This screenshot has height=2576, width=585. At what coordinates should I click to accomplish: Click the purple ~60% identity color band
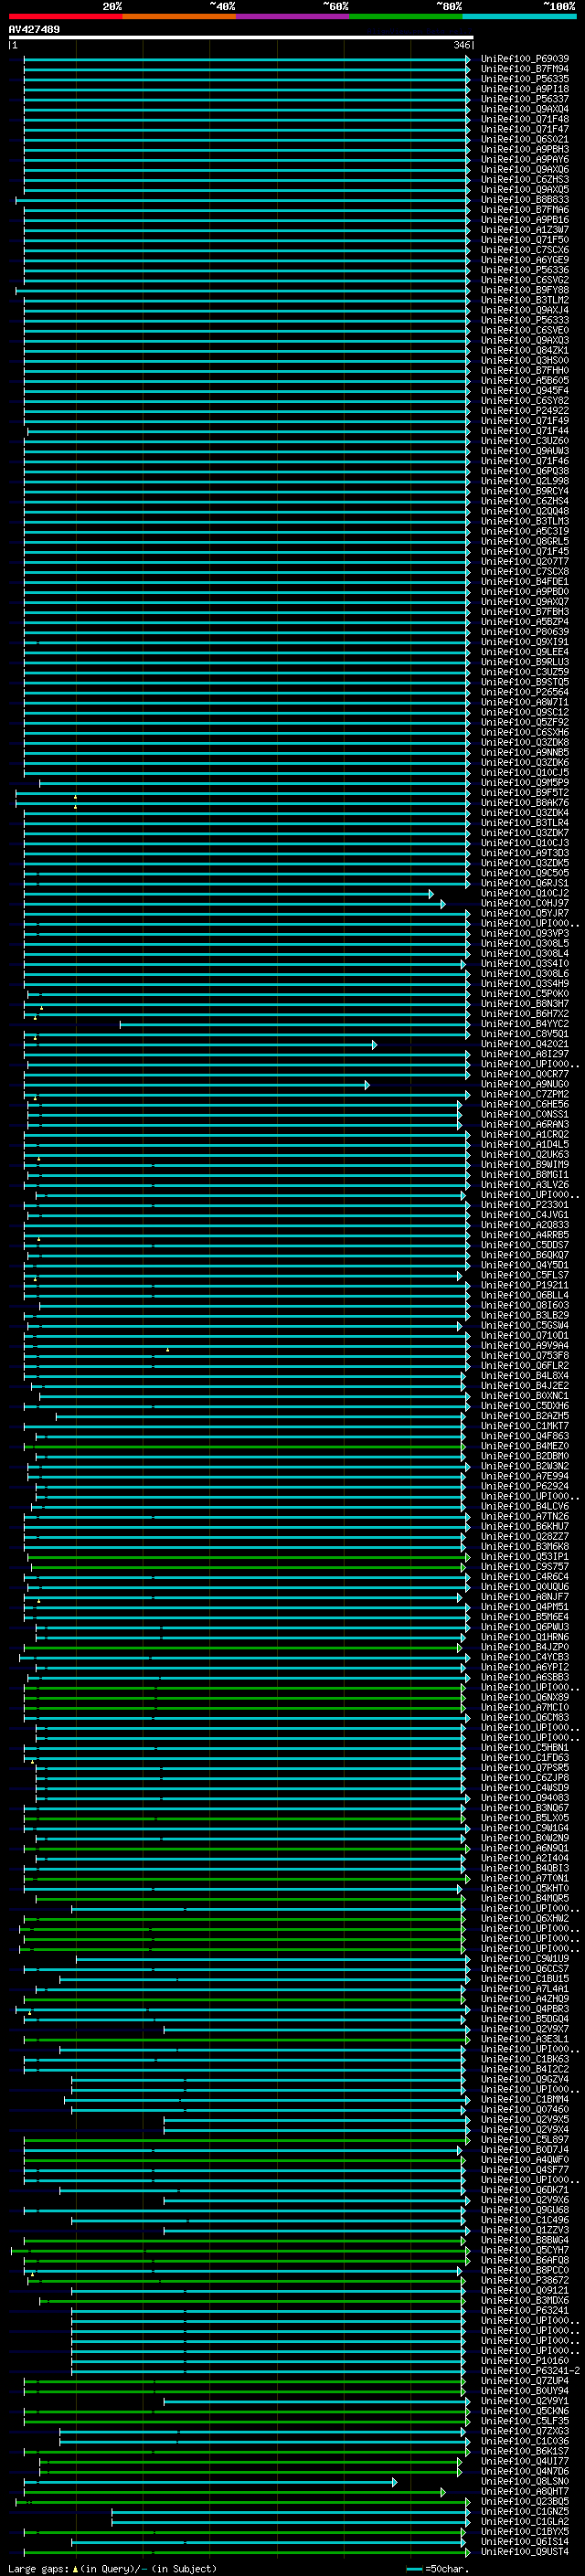coord(292,16)
